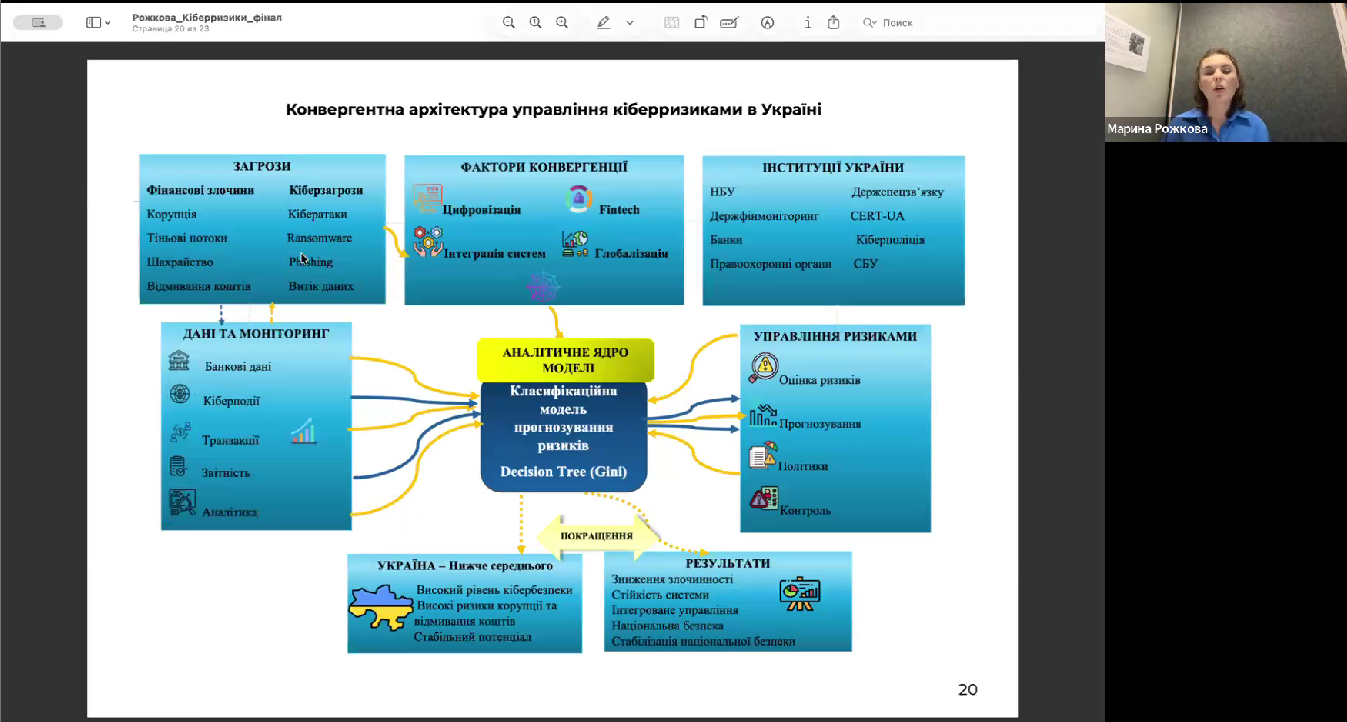Click CERT-UA in institutions box
Image resolution: width=1347 pixels, height=722 pixels.
pos(877,216)
